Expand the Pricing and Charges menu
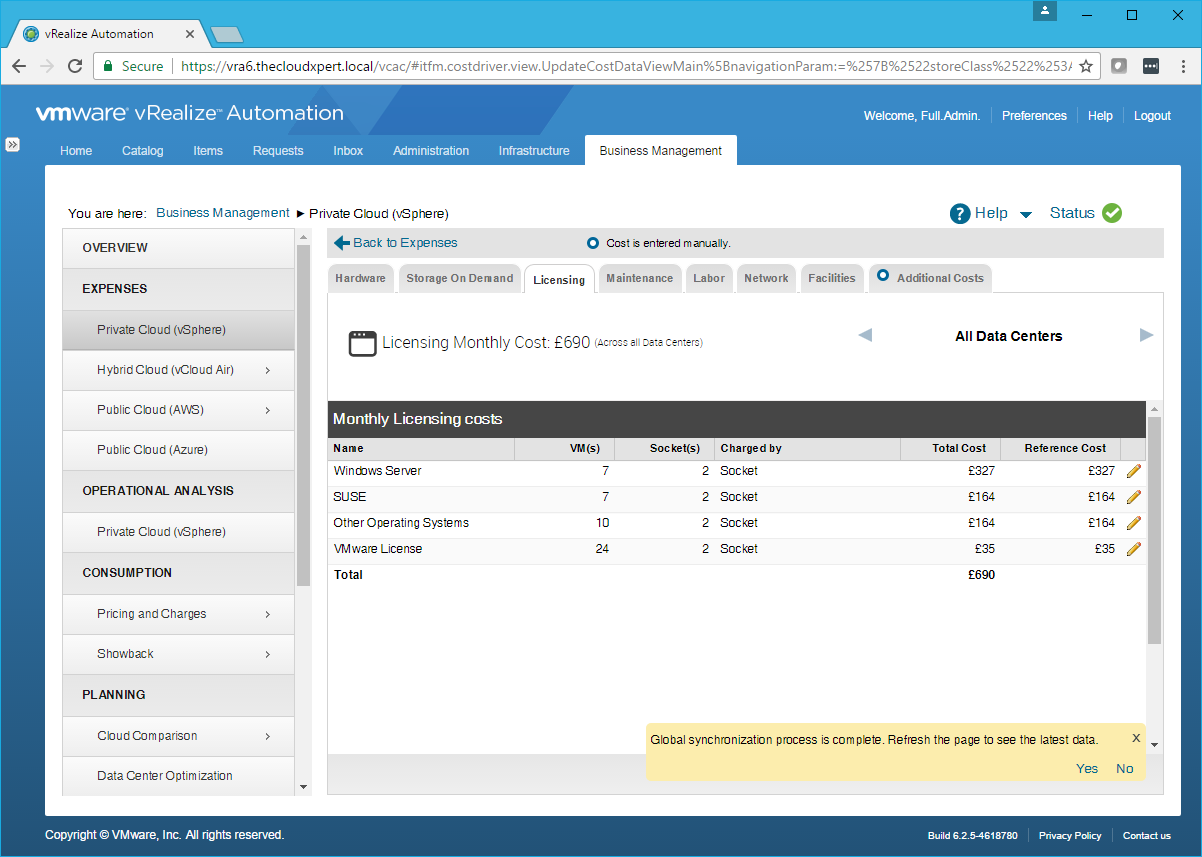 [268, 614]
